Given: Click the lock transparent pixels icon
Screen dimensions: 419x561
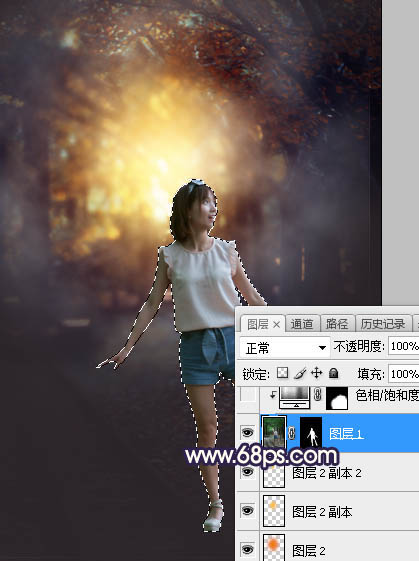Looking at the screenshot, I should pyautogui.click(x=282, y=373).
